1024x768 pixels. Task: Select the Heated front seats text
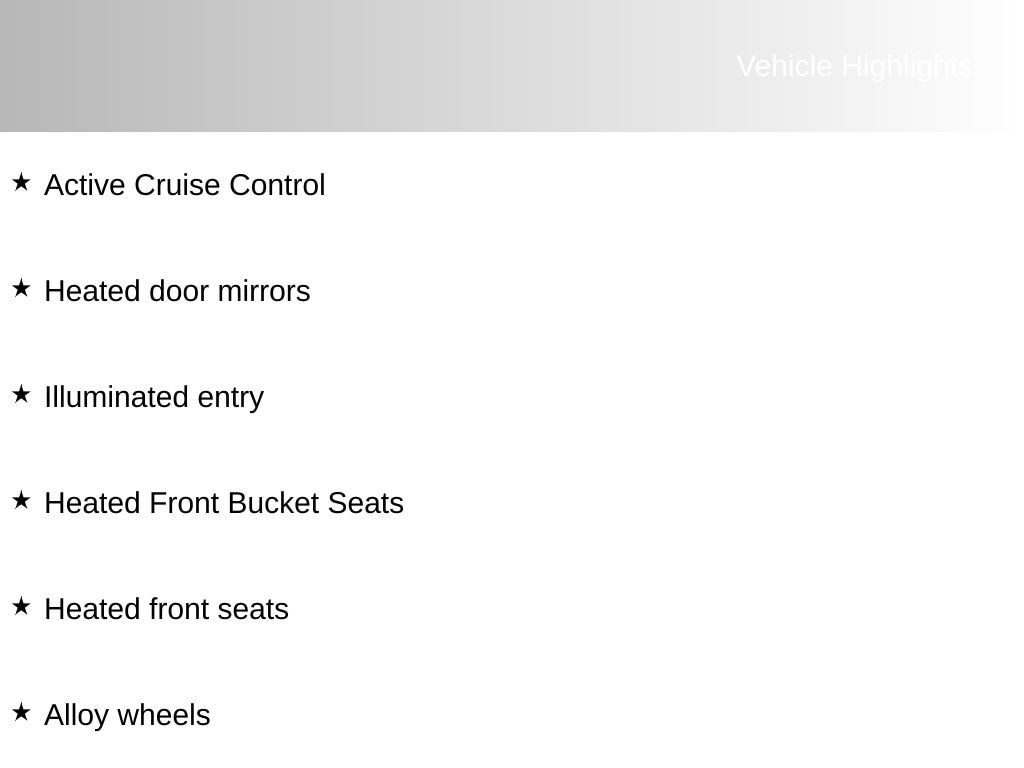pos(166,609)
